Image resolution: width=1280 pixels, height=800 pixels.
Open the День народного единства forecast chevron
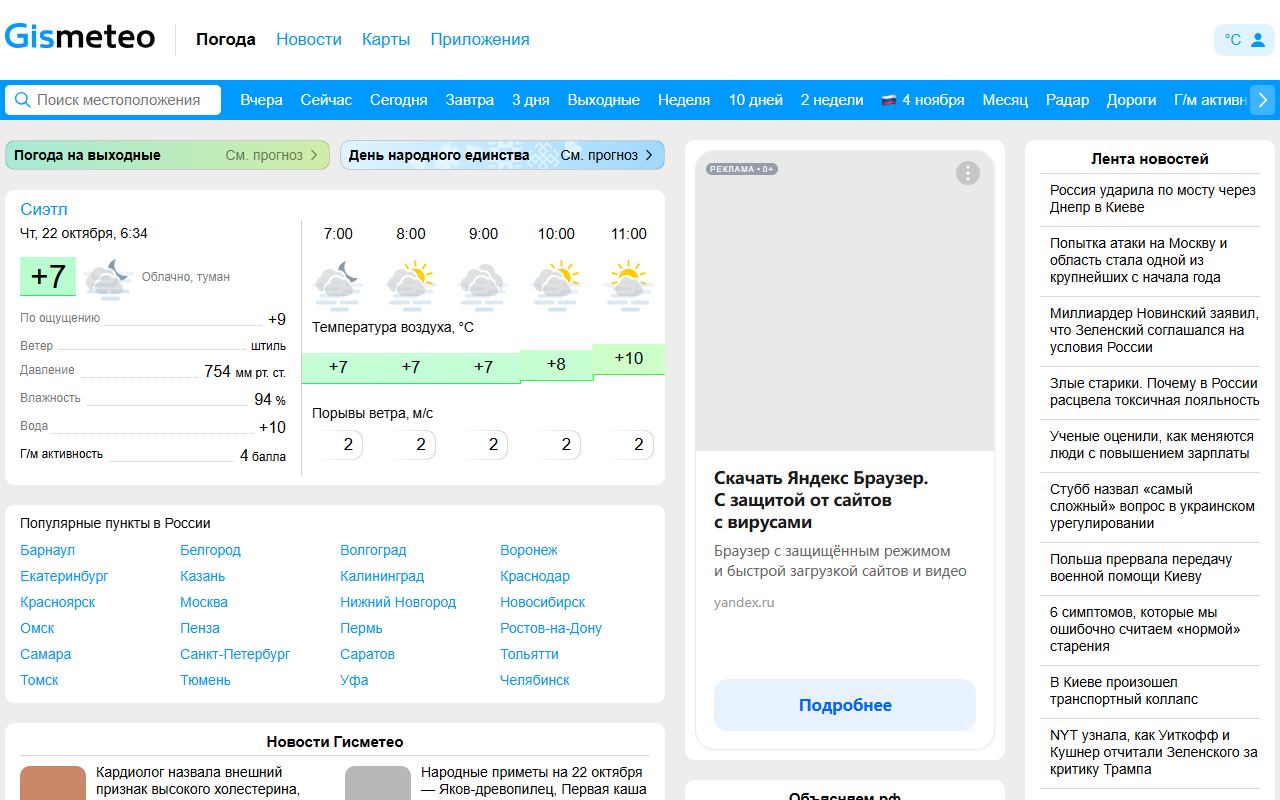coord(649,155)
